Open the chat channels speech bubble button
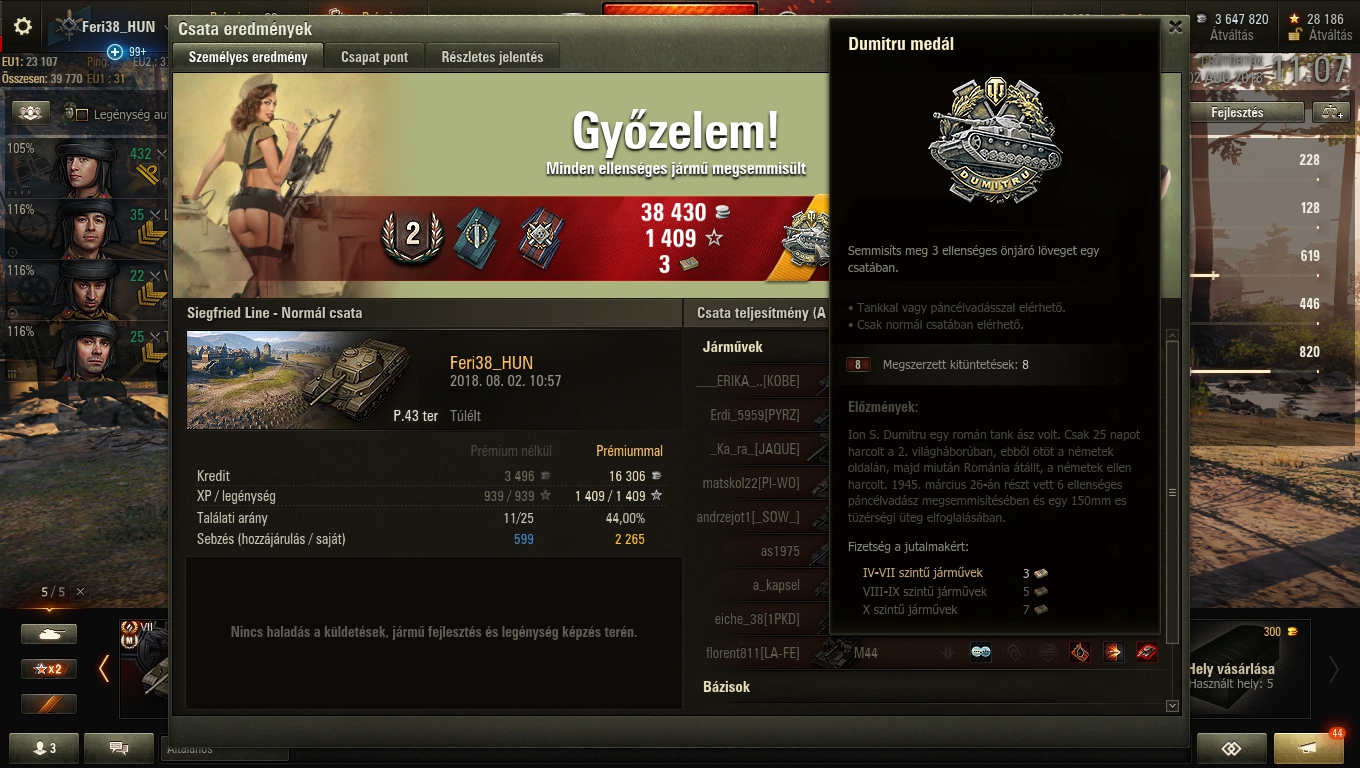Image resolution: width=1360 pixels, height=768 pixels. click(x=119, y=748)
